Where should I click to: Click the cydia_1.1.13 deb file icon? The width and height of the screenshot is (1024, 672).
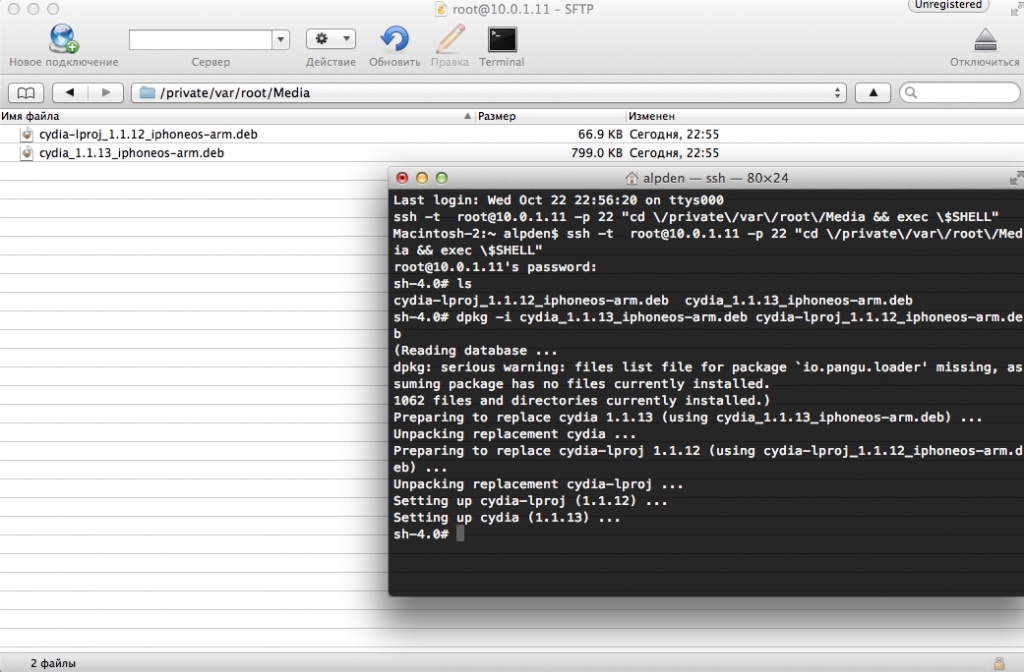click(27, 153)
